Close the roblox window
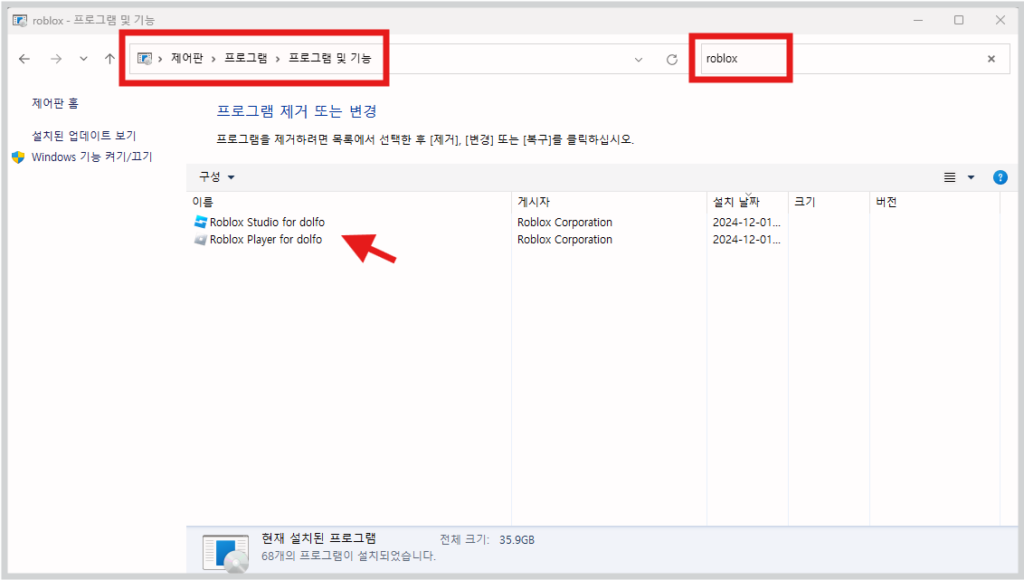 click(x=1000, y=20)
